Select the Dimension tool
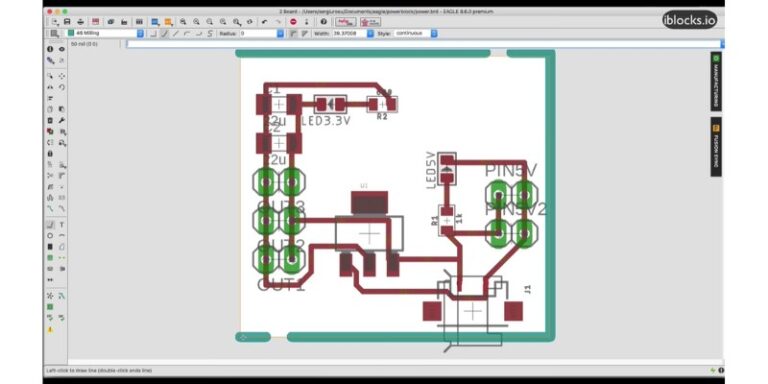This screenshot has height=384, width=768. coord(50,280)
